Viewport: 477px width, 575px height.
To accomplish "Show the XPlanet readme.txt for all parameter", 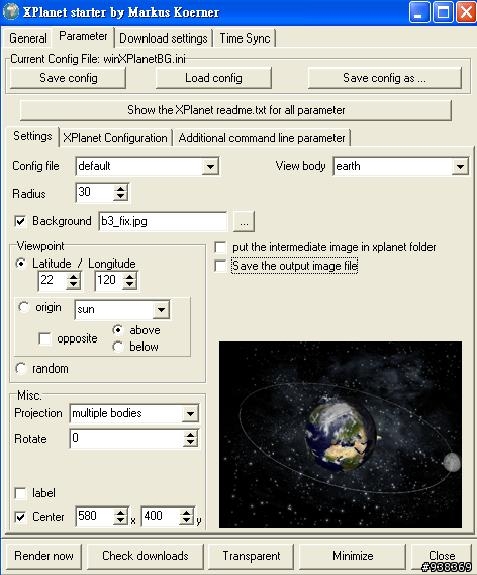I will tap(236, 110).
